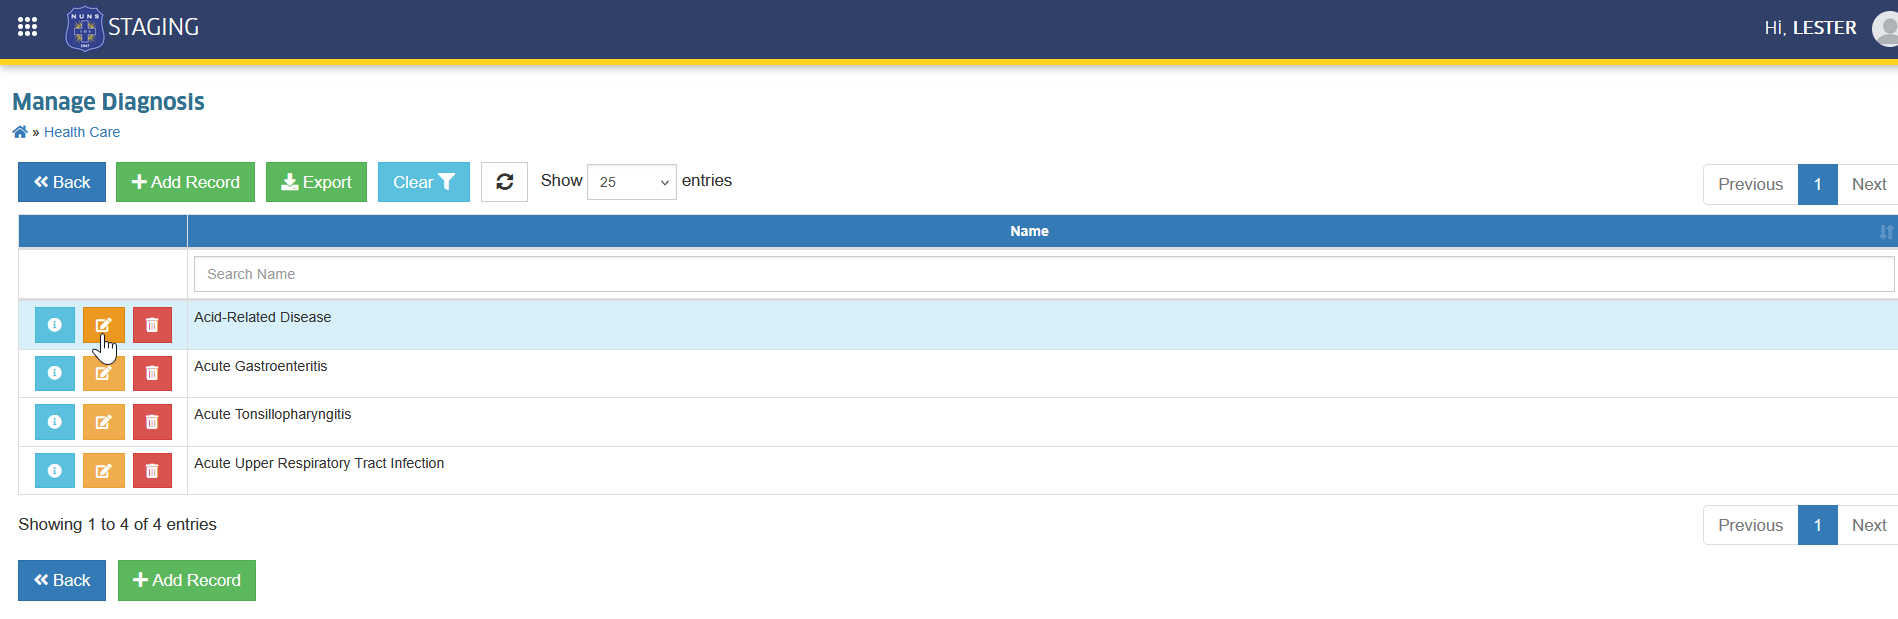View info for Acute Upper Respiratory Tract Infection
1898x619 pixels.
(55, 471)
